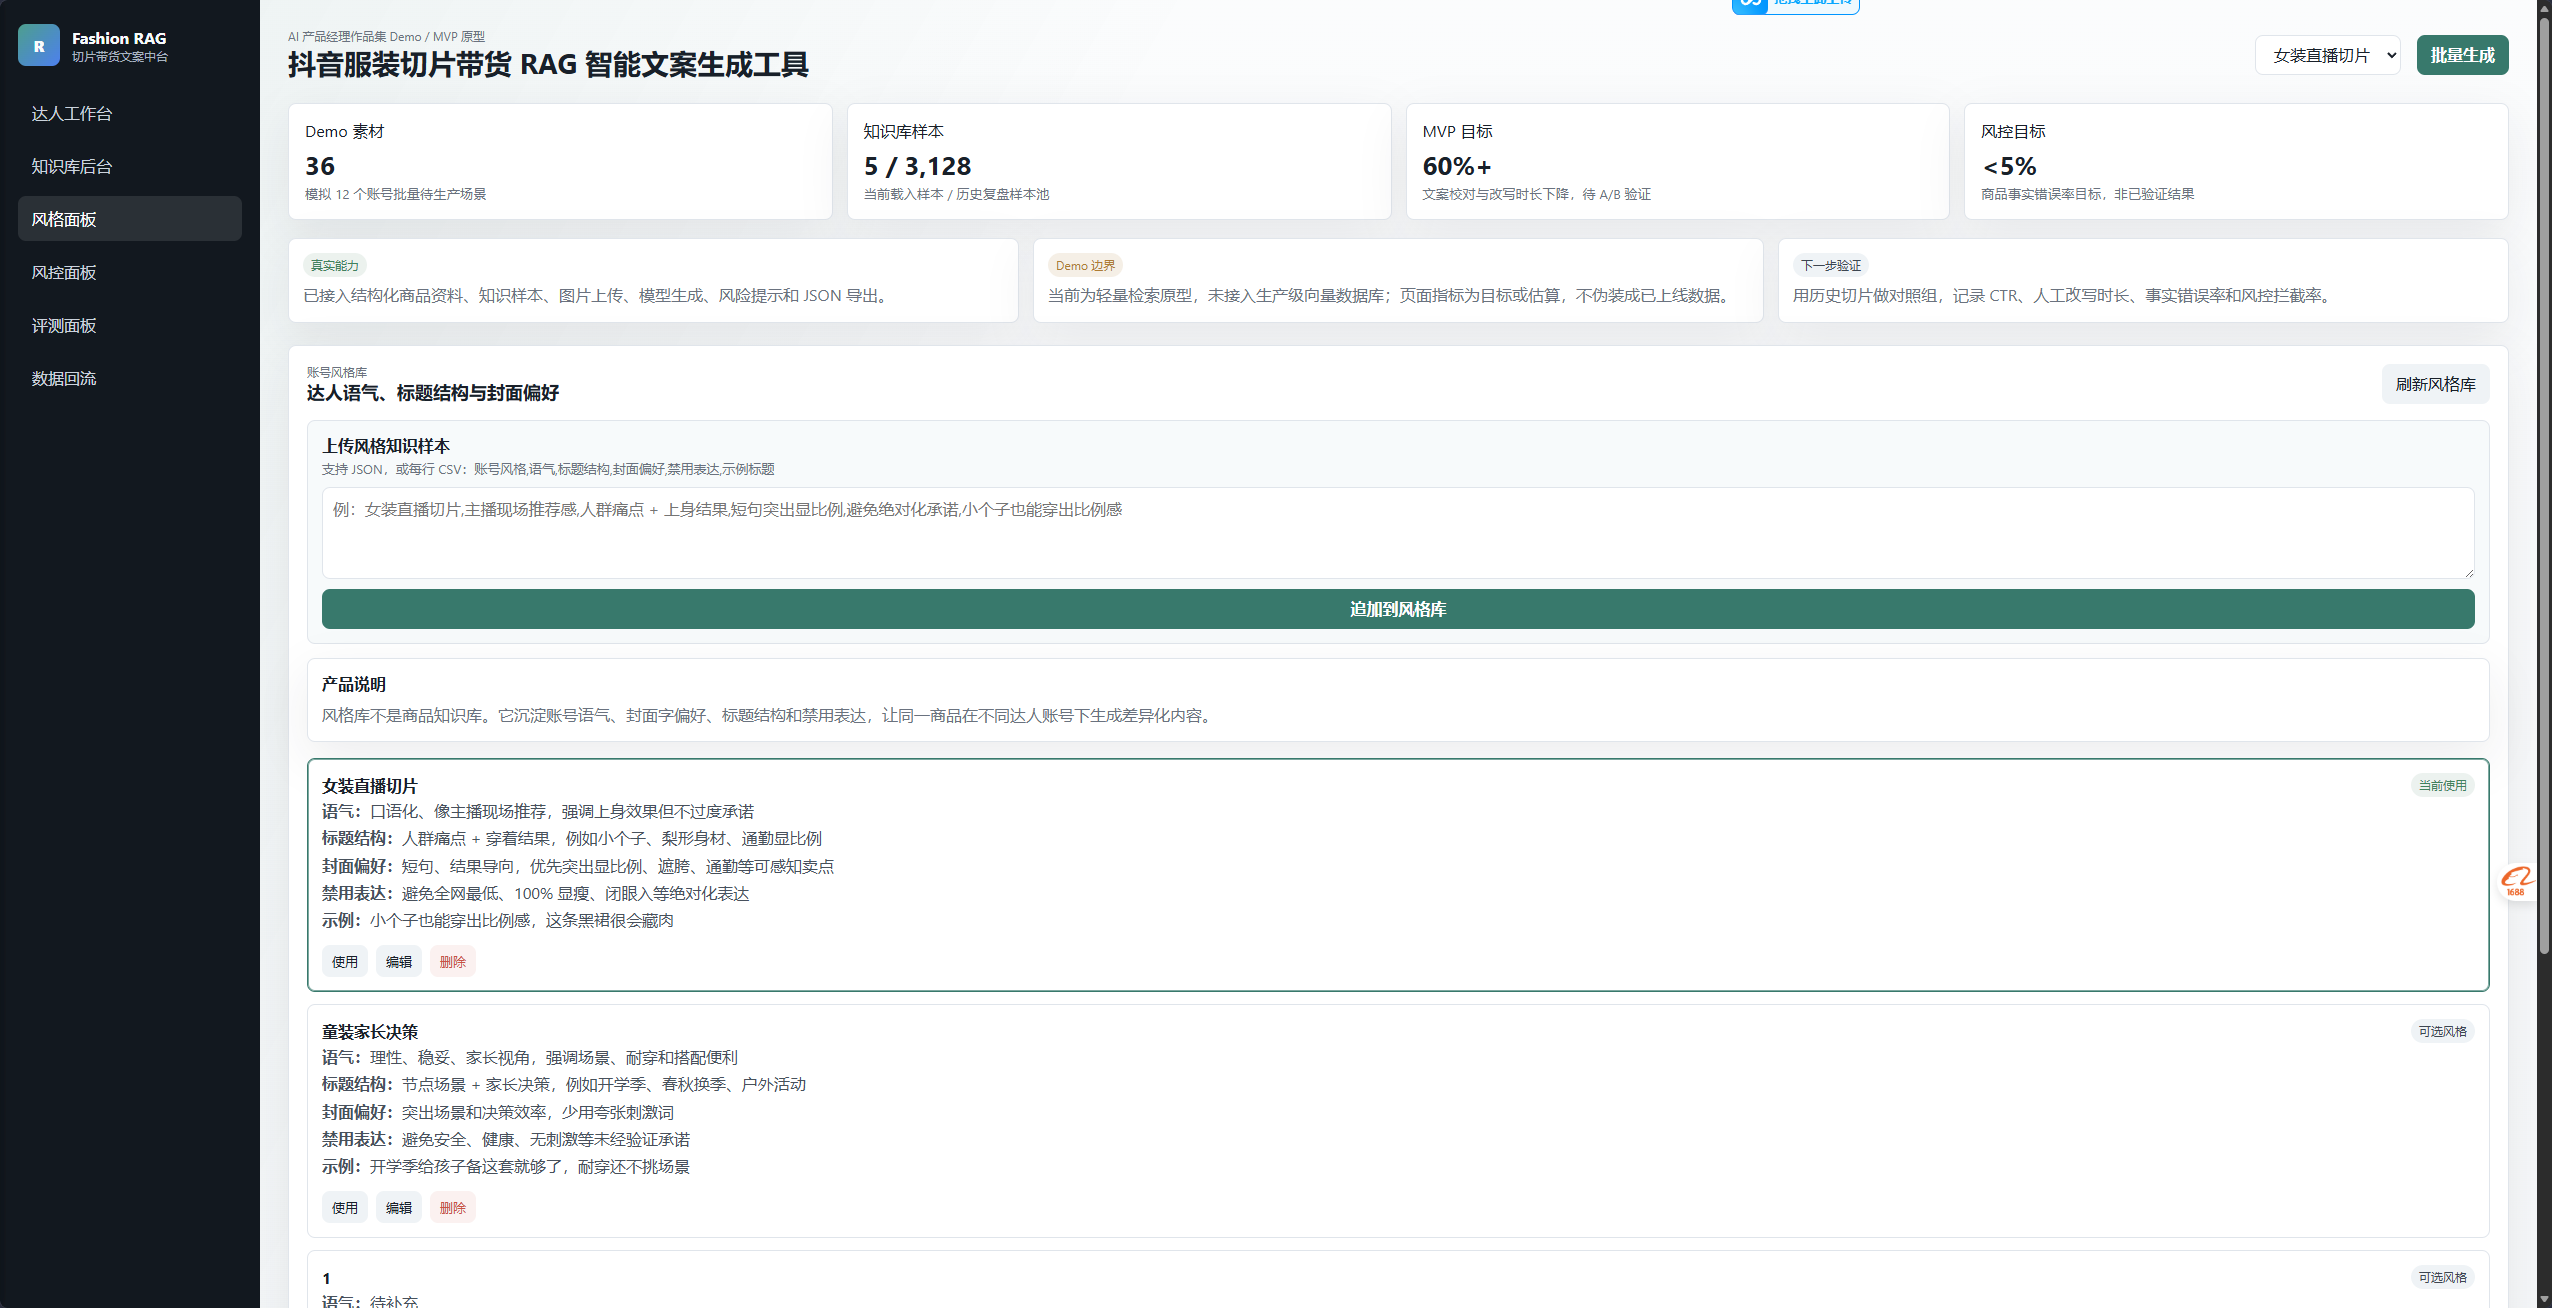
Task: Click the breadcrumb AI 产品经理作品集 Demo / MVP 原型
Action: tap(386, 37)
